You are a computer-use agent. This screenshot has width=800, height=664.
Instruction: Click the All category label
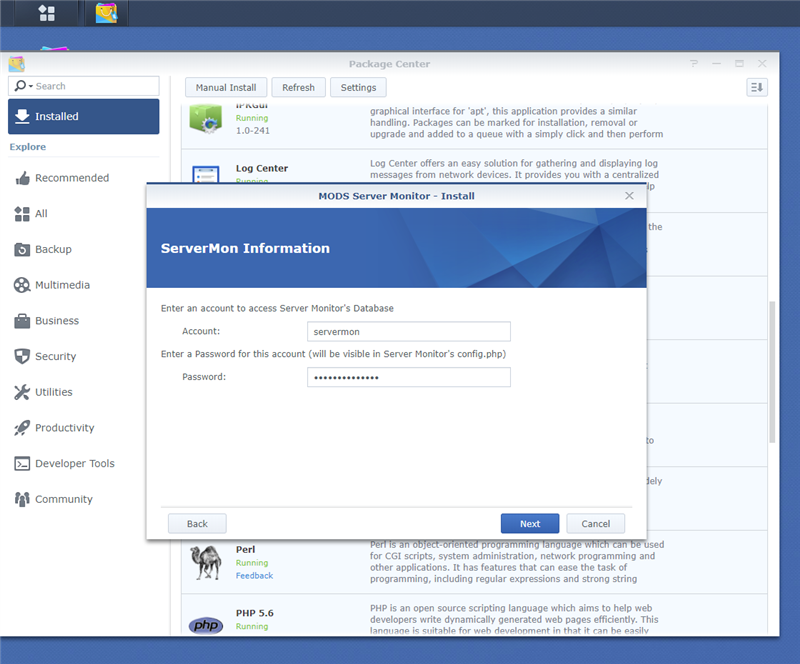(41, 214)
